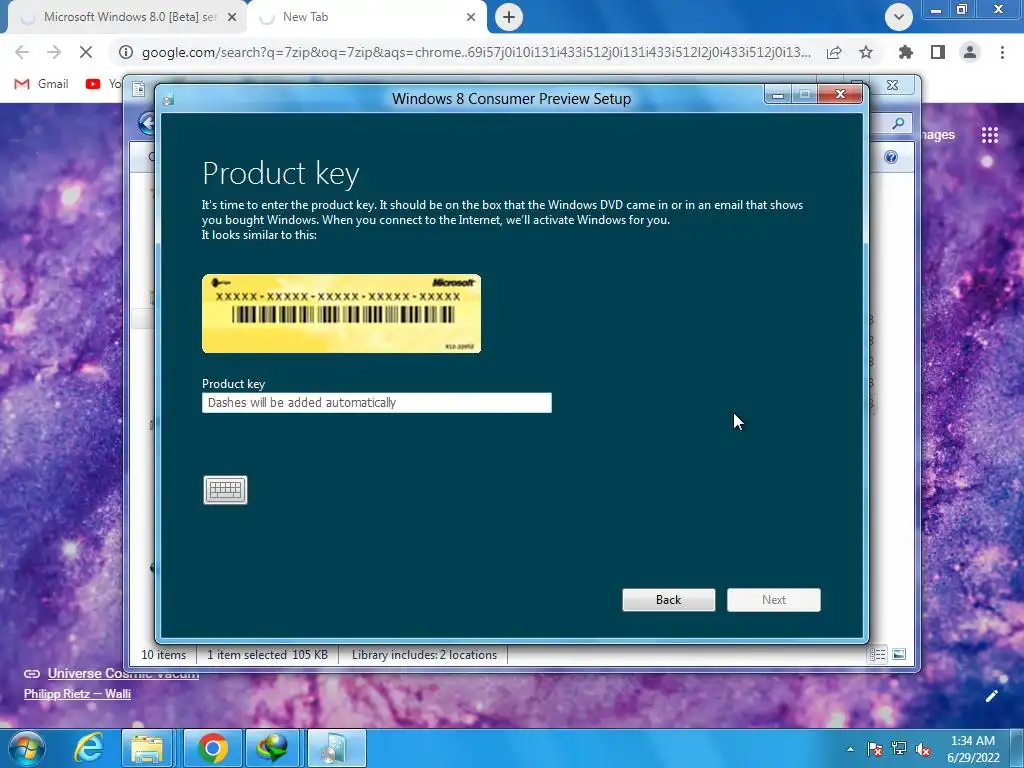
Task: Click 'Library includes: 2 locations' text
Action: tap(424, 655)
